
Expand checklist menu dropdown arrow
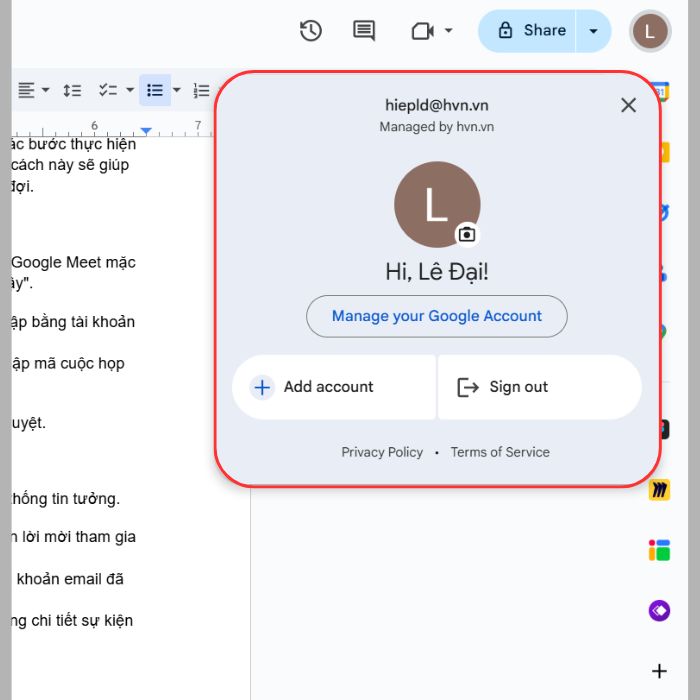click(130, 90)
